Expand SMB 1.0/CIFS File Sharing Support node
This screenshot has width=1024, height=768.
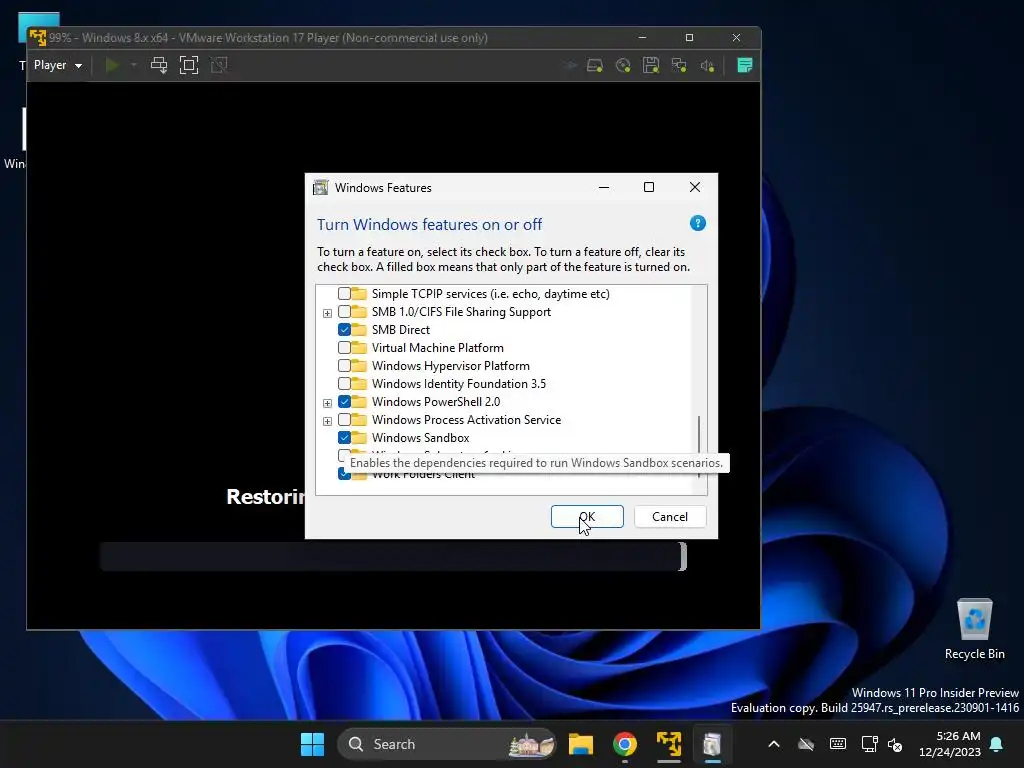(327, 313)
